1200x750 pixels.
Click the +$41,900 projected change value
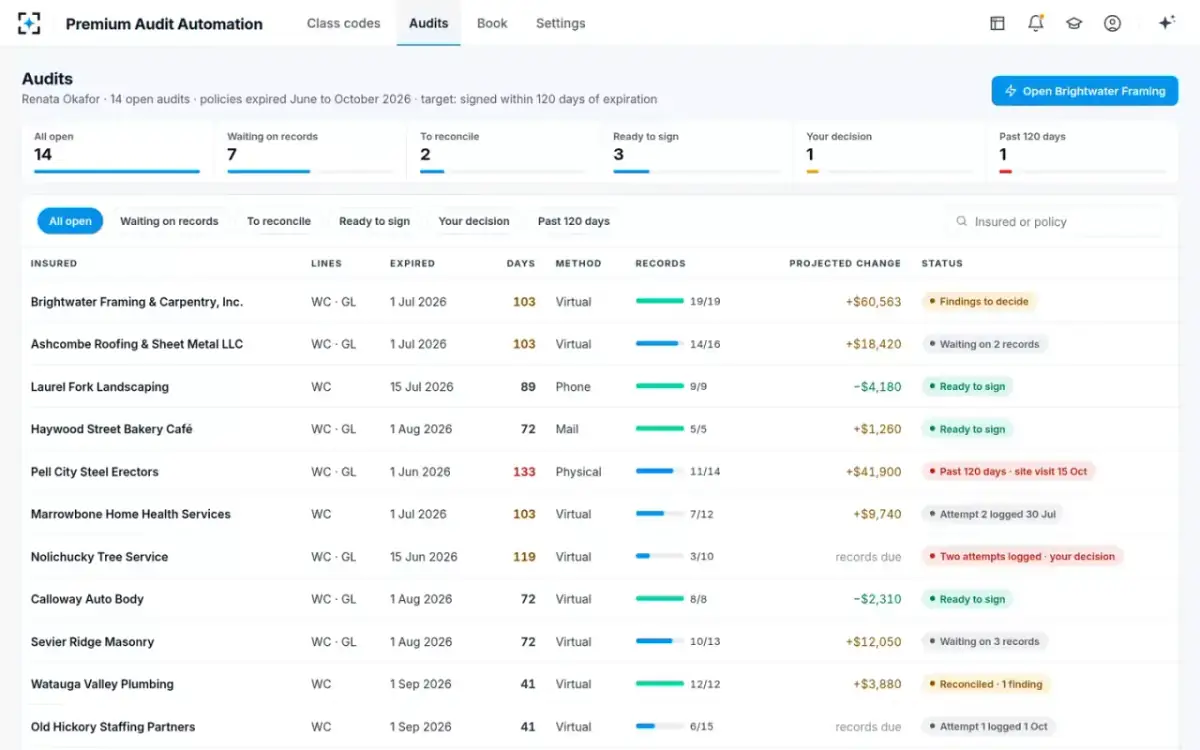click(873, 471)
